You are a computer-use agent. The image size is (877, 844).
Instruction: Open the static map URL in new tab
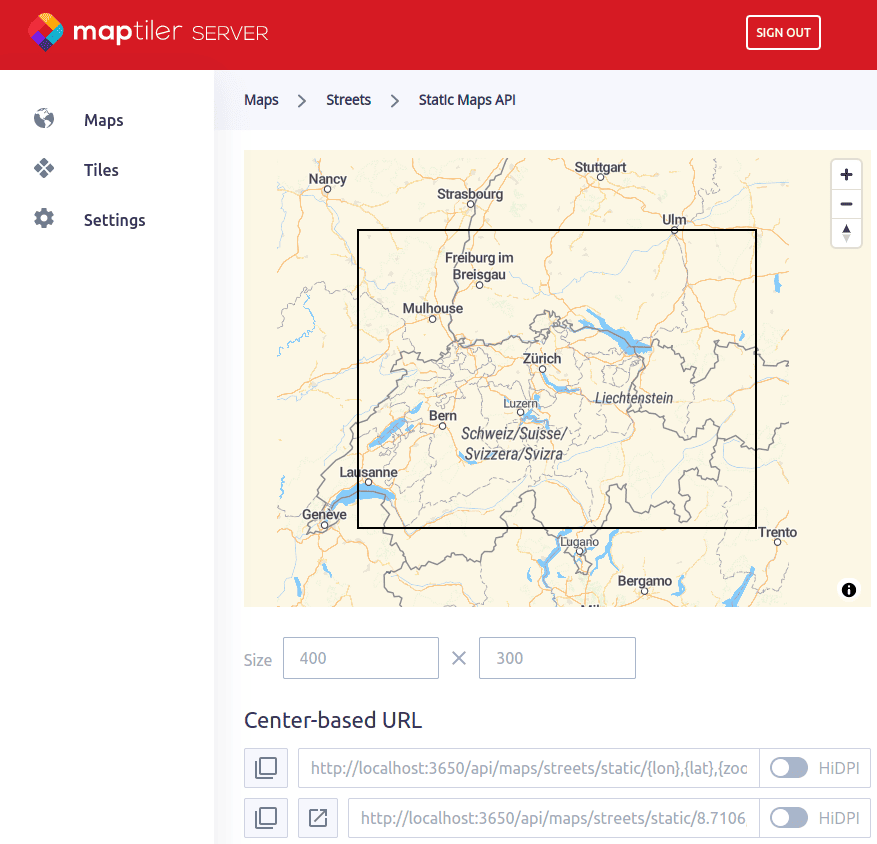317,817
